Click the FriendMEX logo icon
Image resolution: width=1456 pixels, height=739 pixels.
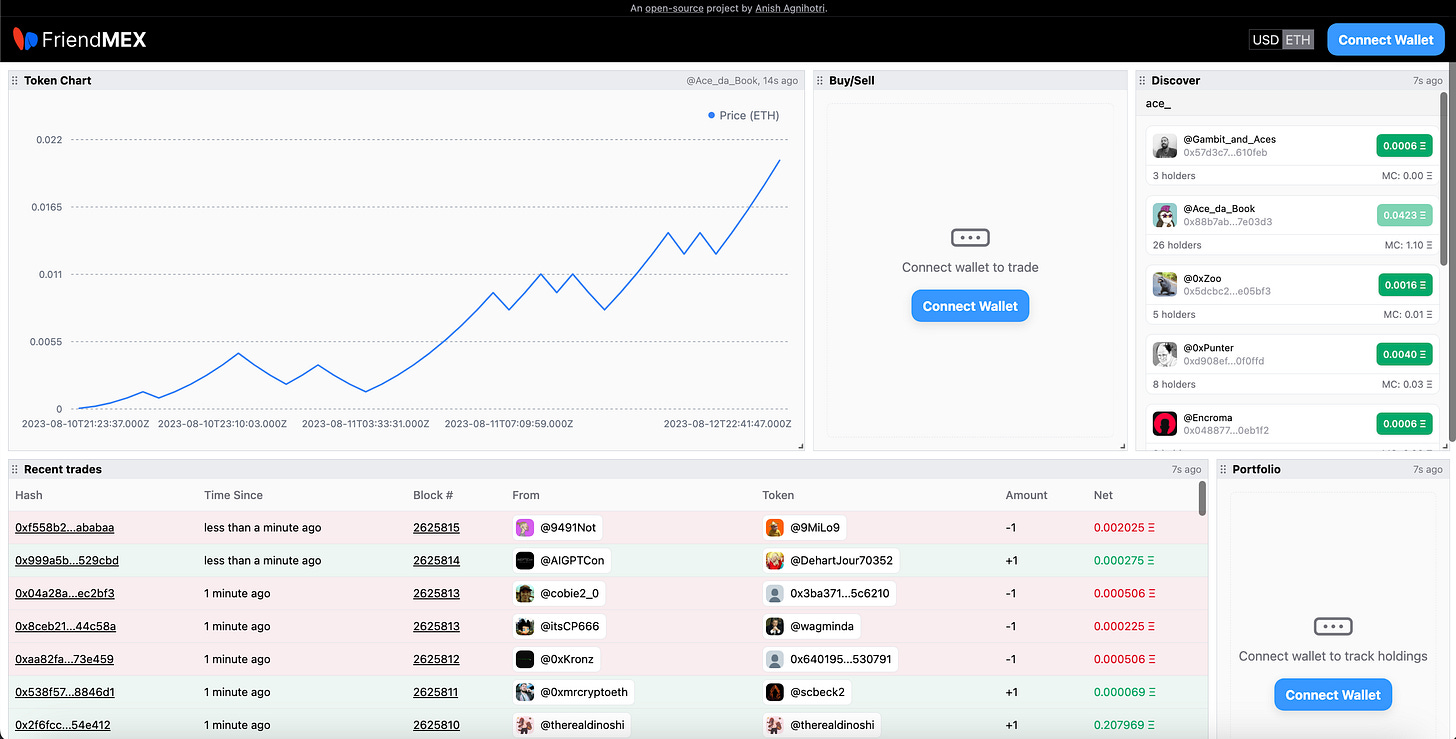tap(25, 40)
